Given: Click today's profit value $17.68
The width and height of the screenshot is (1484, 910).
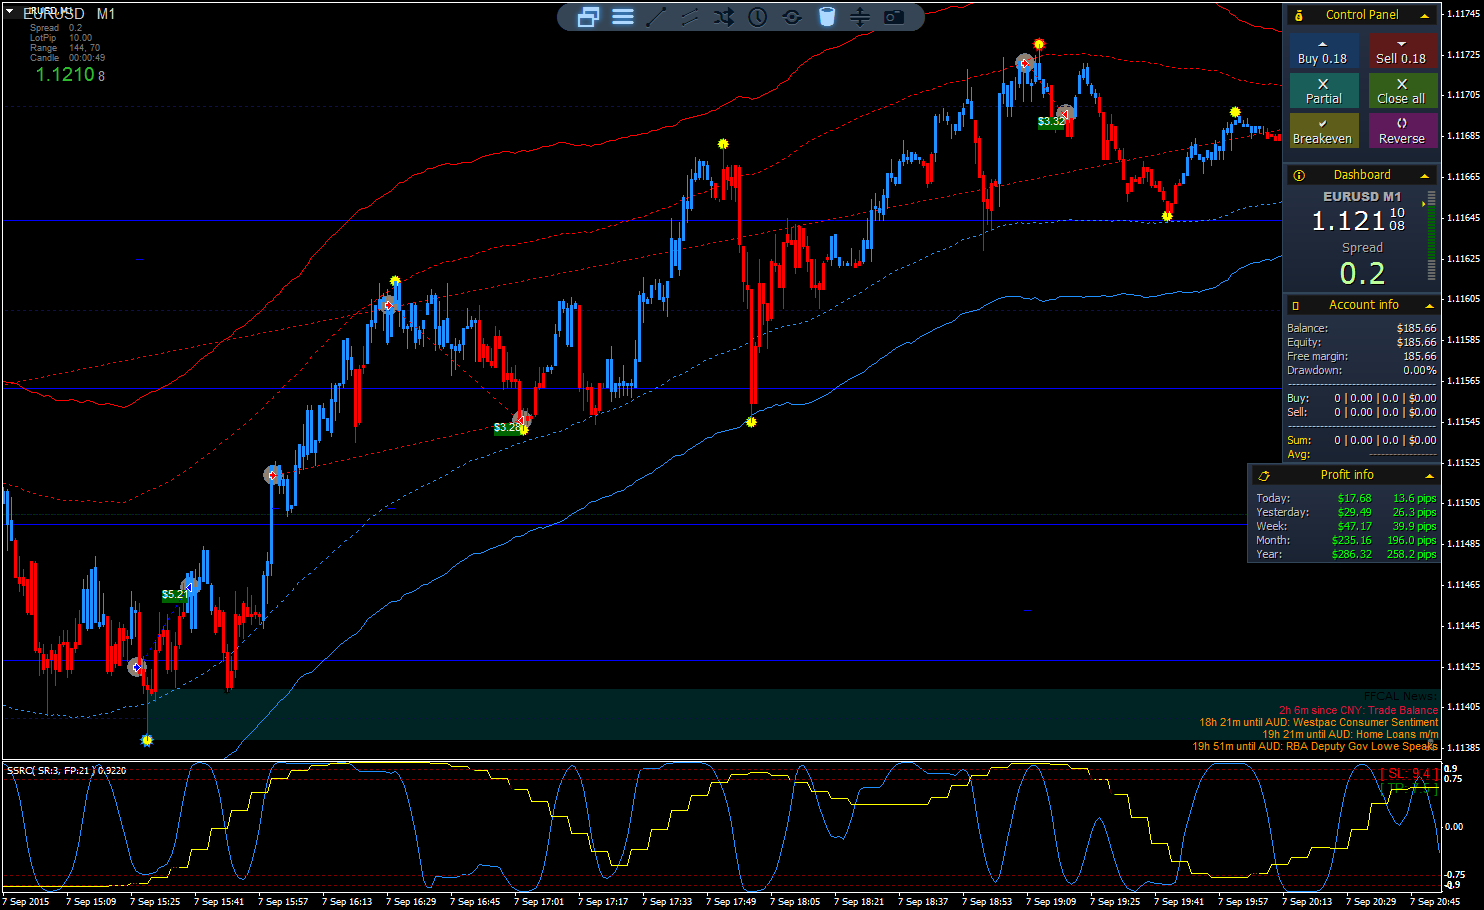Looking at the screenshot, I should pos(1354,499).
